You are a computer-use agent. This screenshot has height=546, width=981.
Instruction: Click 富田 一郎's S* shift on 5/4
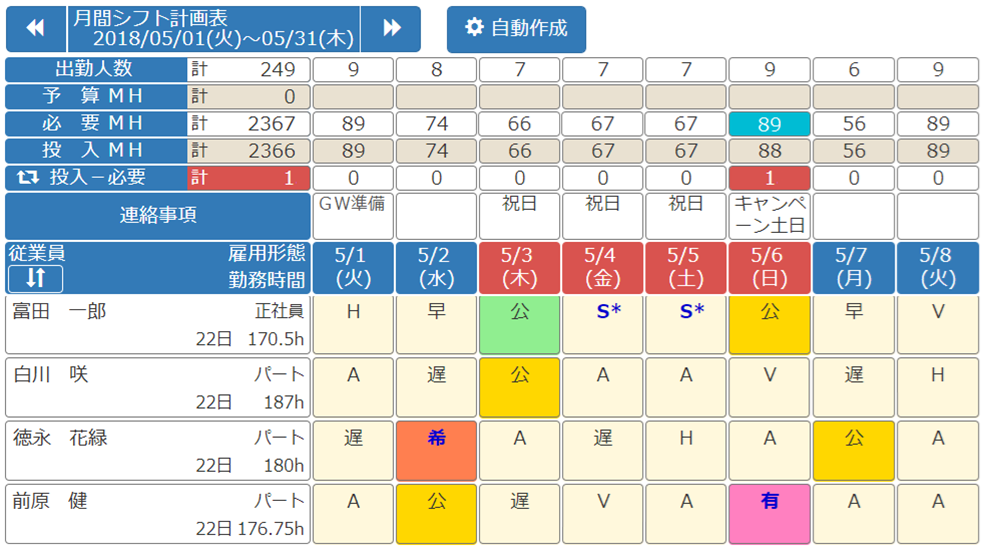point(603,325)
